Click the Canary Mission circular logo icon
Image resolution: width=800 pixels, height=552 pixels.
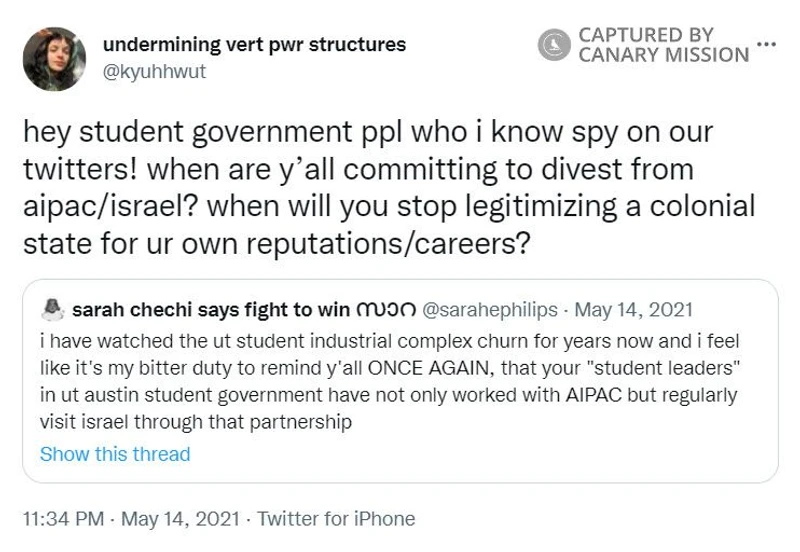click(554, 45)
